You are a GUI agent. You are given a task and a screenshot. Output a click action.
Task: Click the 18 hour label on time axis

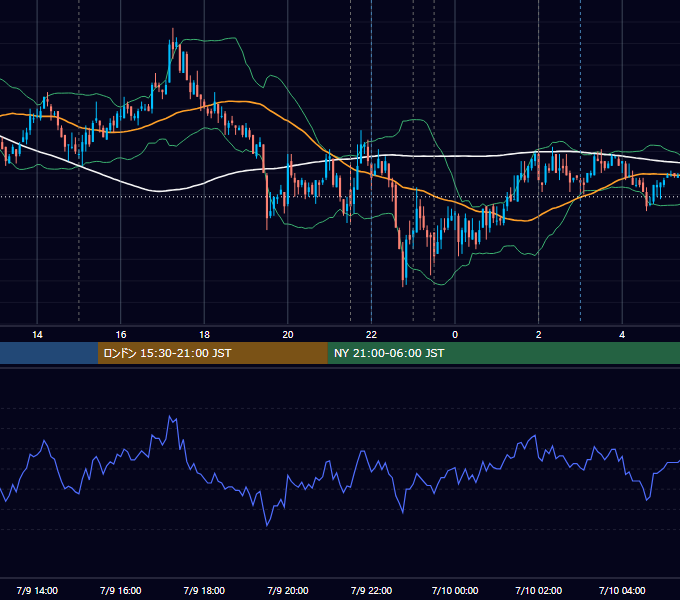pos(204,335)
